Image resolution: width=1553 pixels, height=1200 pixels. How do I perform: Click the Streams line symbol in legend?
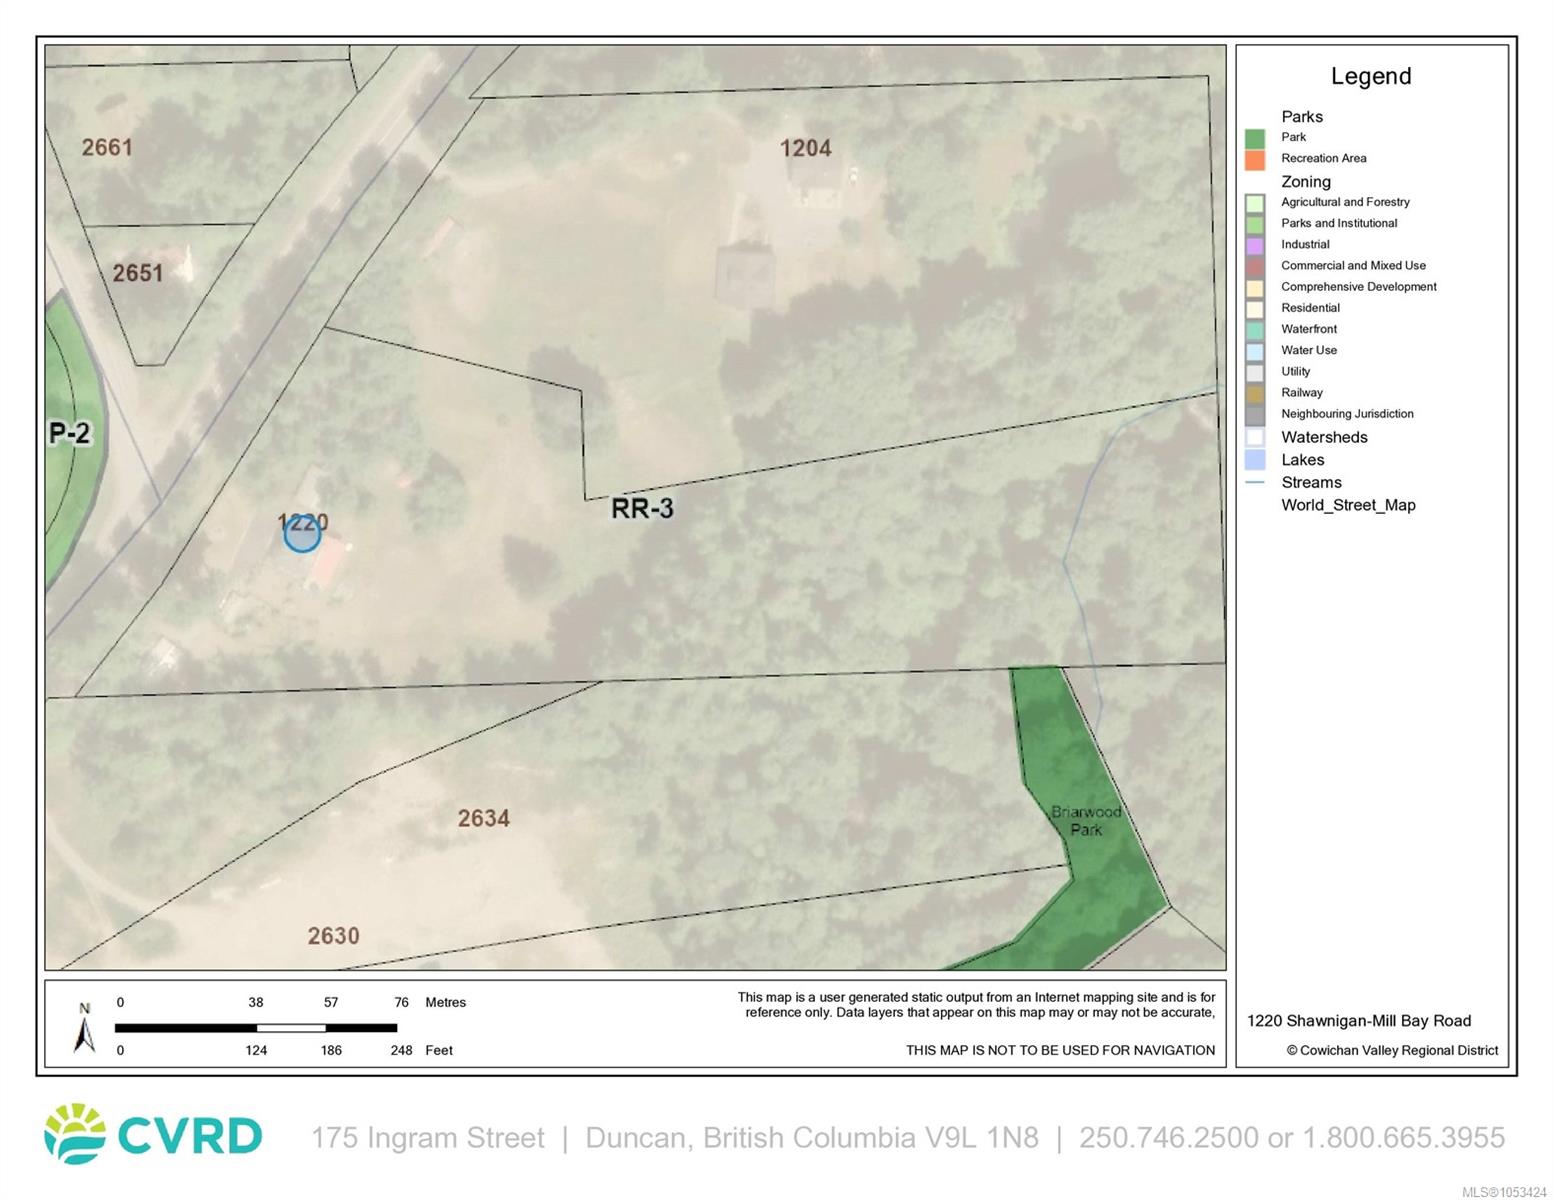click(x=1255, y=482)
